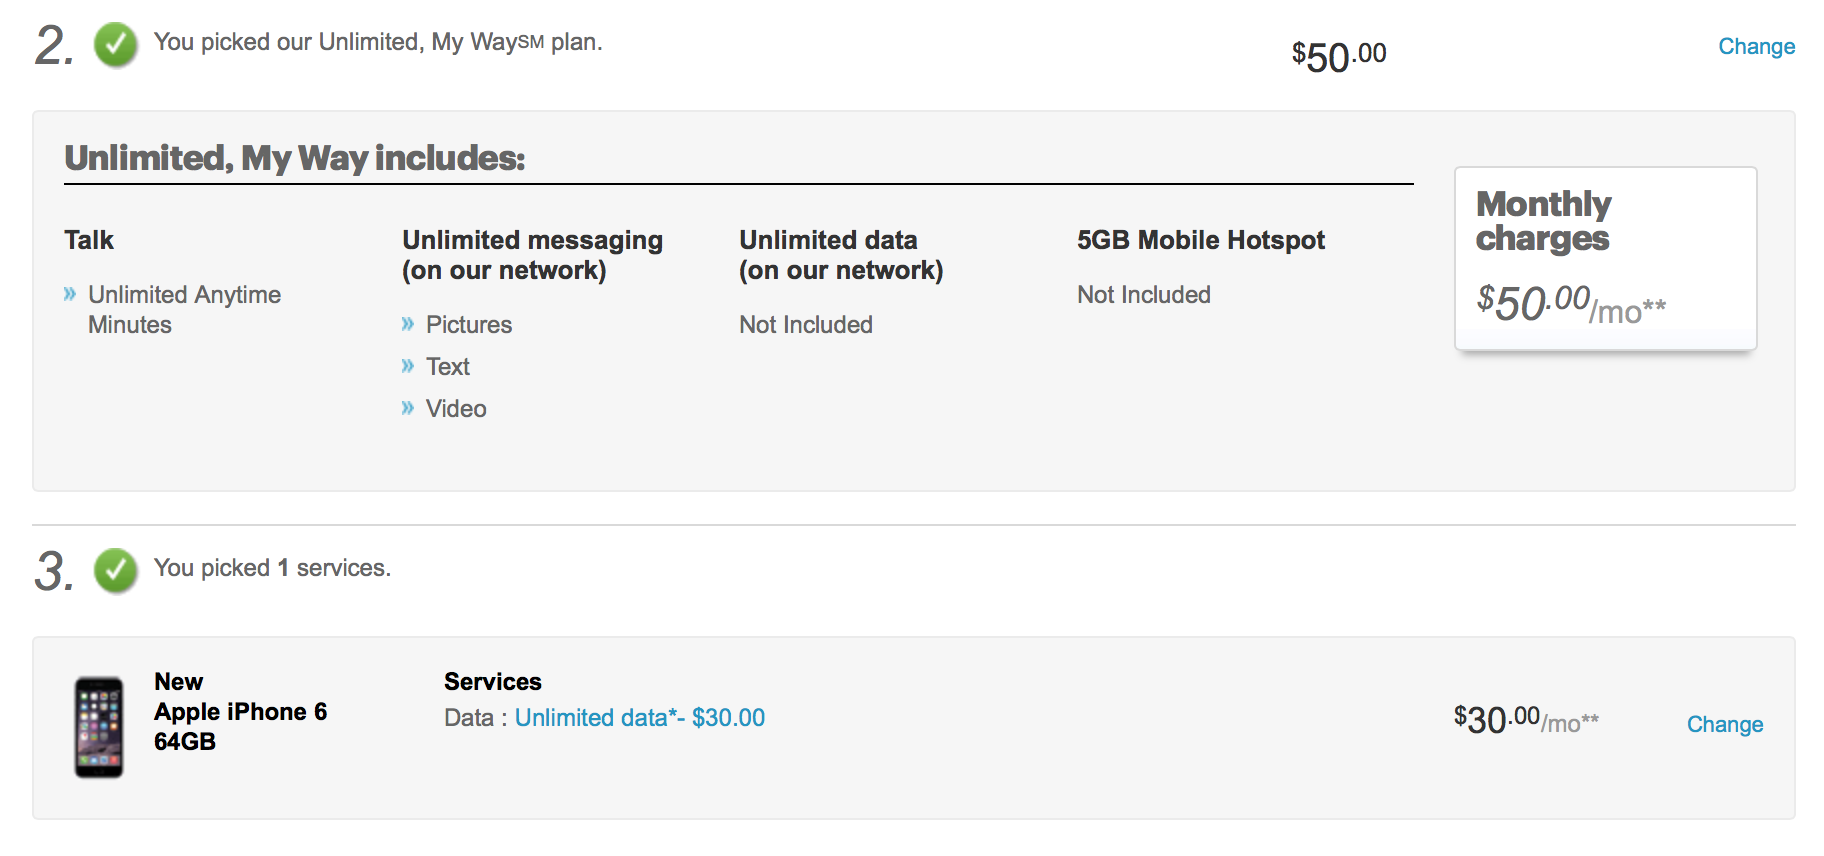Image resolution: width=1824 pixels, height=856 pixels.
Task: Click the chevron bullet before Unlimited Anytime Minutes
Action: click(70, 294)
